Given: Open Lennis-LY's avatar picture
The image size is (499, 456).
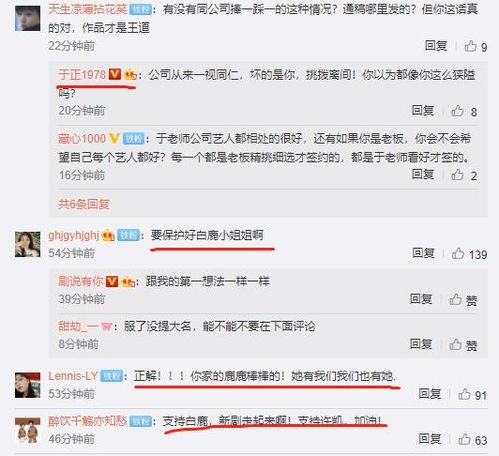Looking at the screenshot, I should tap(28, 385).
